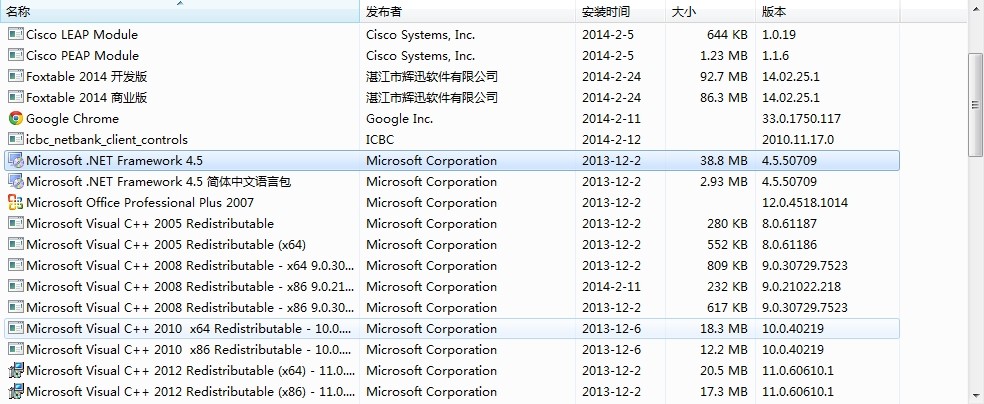Select Visual C++ 2005 Redistributable (x64) row

pyautogui.click(x=452, y=245)
